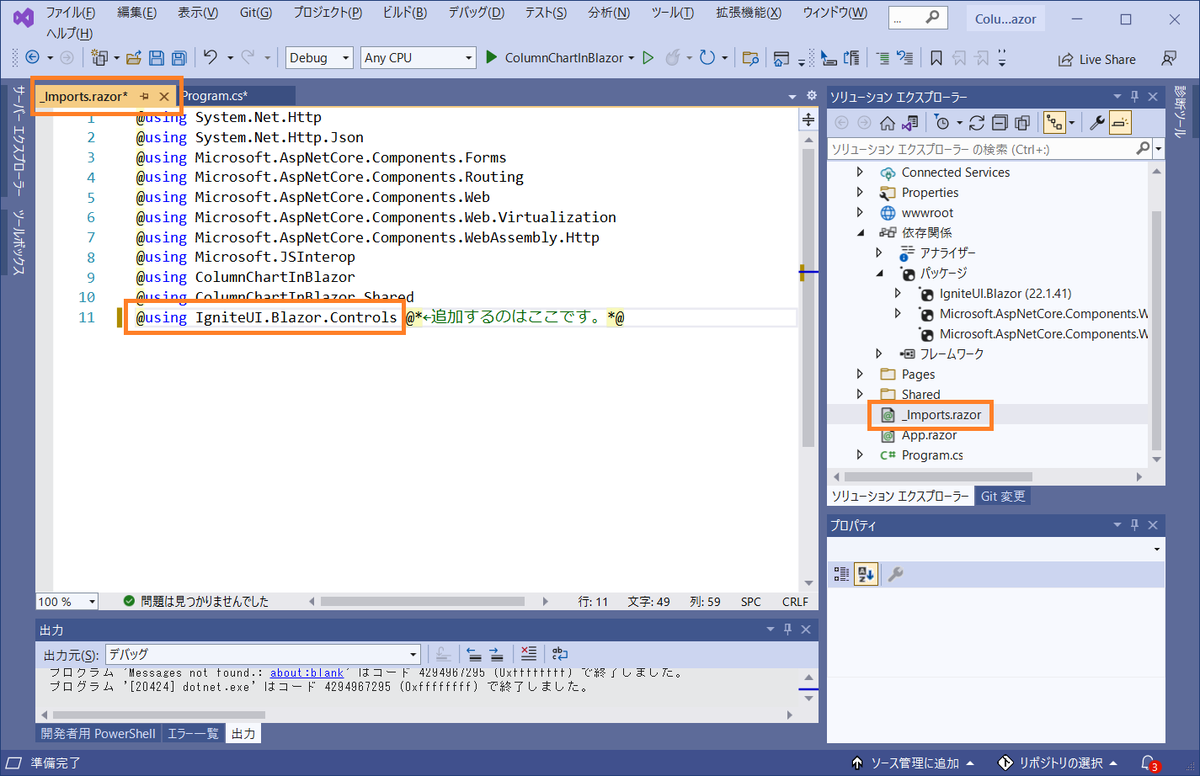Open the 100 % zoom dropdown
Viewport: 1200px width, 776px height.
[67, 601]
